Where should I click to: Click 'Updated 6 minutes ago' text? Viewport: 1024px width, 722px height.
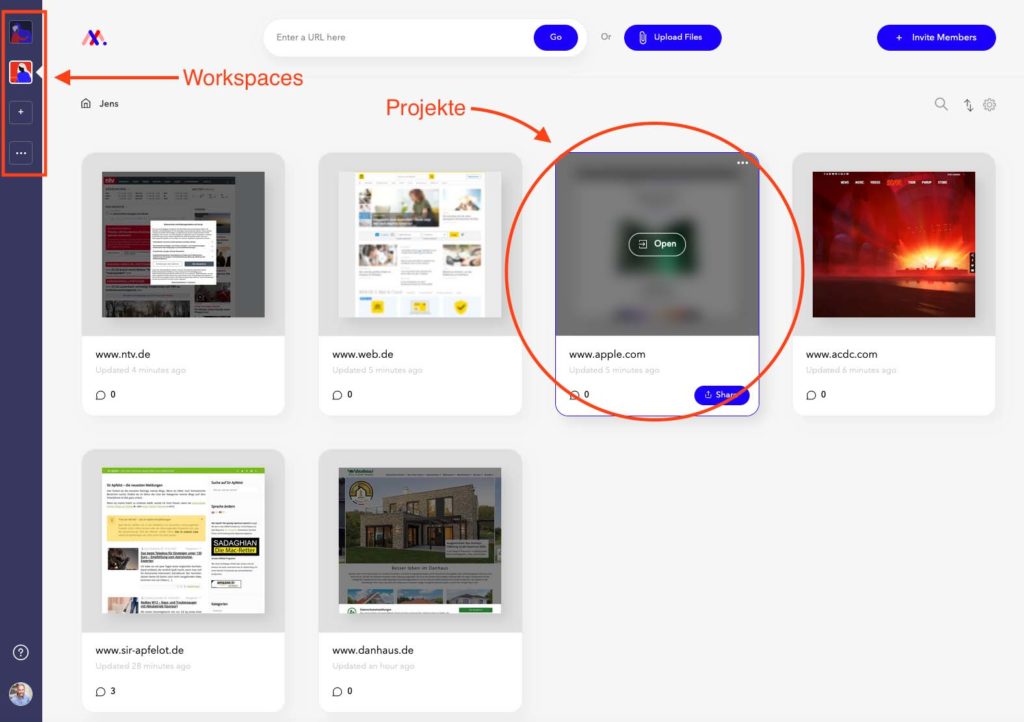851,370
